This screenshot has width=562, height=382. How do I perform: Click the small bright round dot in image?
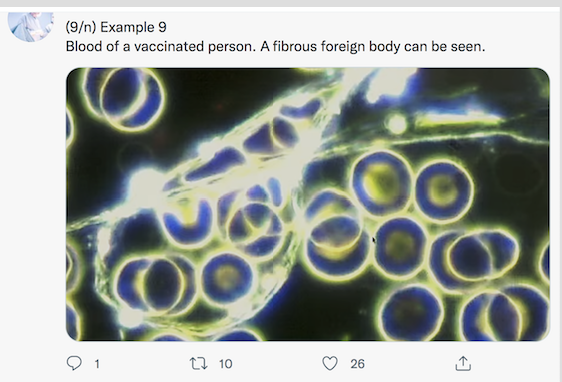tap(397, 124)
